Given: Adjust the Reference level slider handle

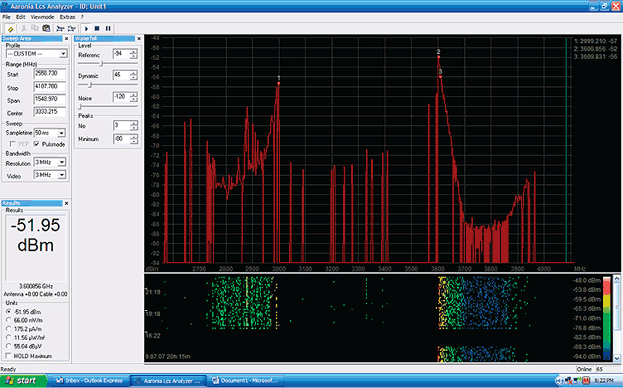Looking at the screenshot, I should pyautogui.click(x=101, y=64).
